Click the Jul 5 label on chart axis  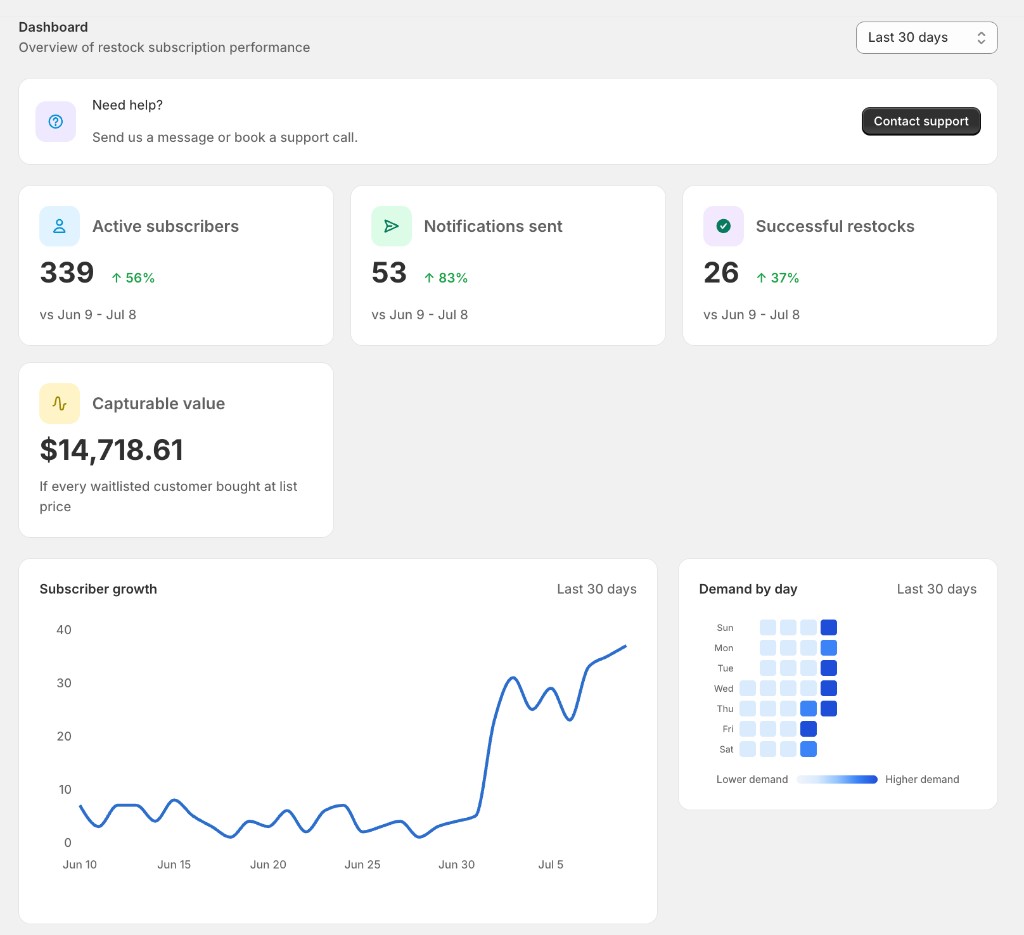tap(551, 864)
